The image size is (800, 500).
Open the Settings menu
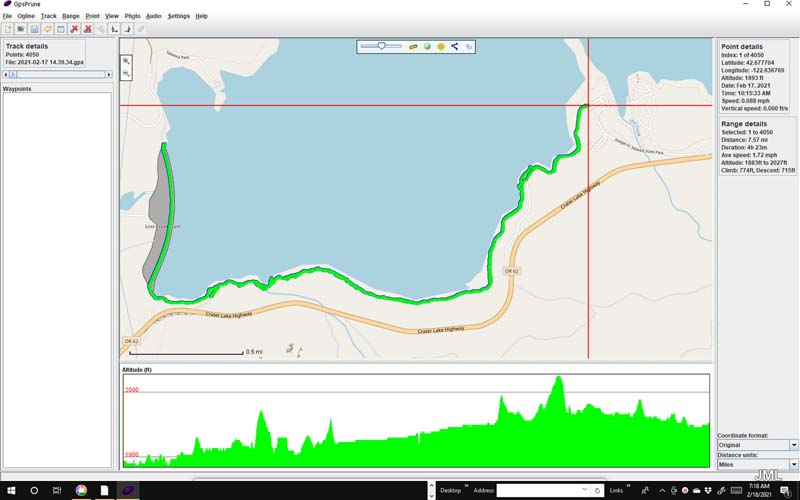(x=178, y=16)
